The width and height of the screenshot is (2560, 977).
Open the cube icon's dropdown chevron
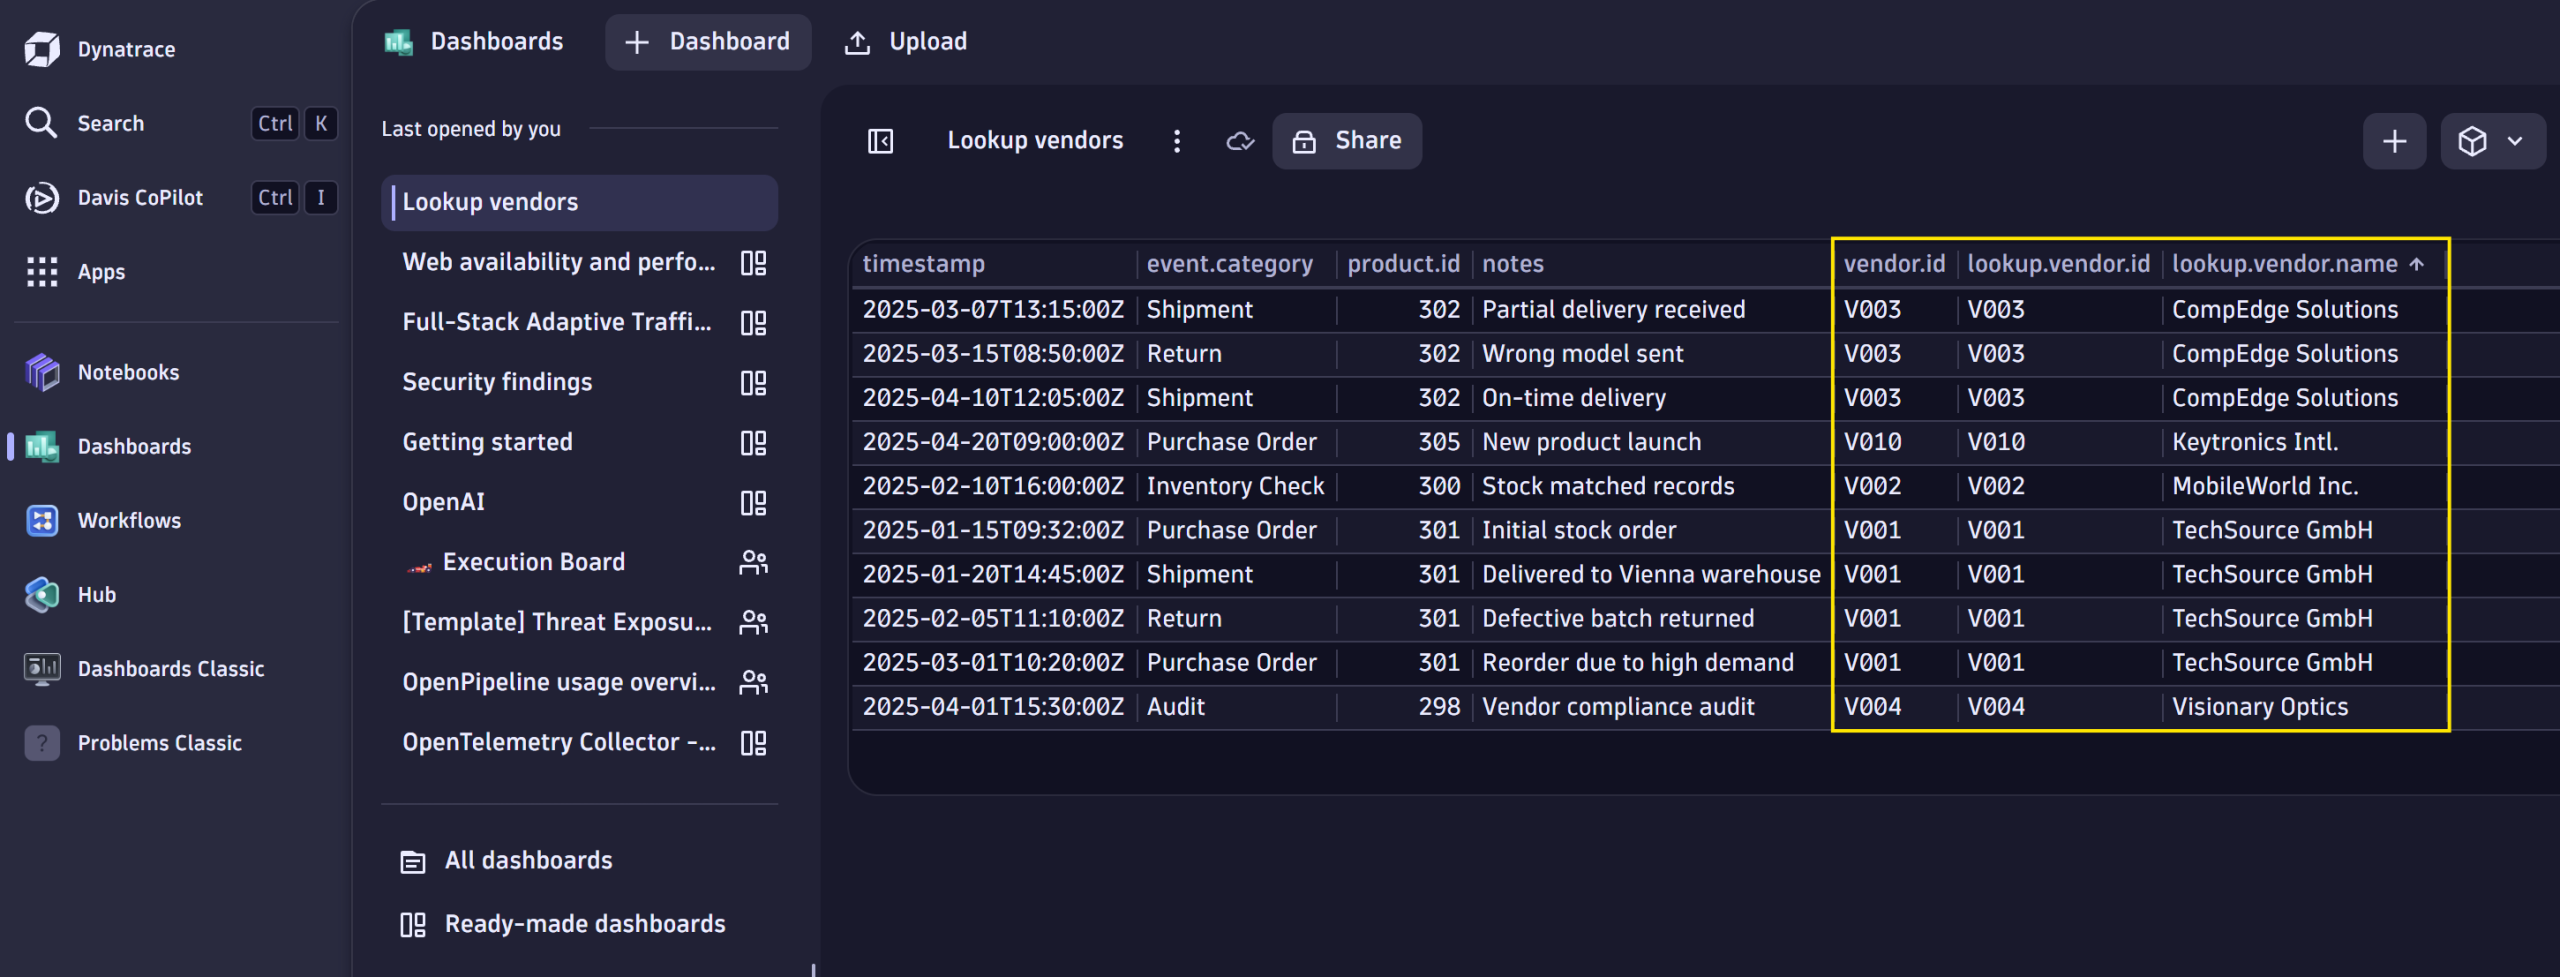[2516, 141]
